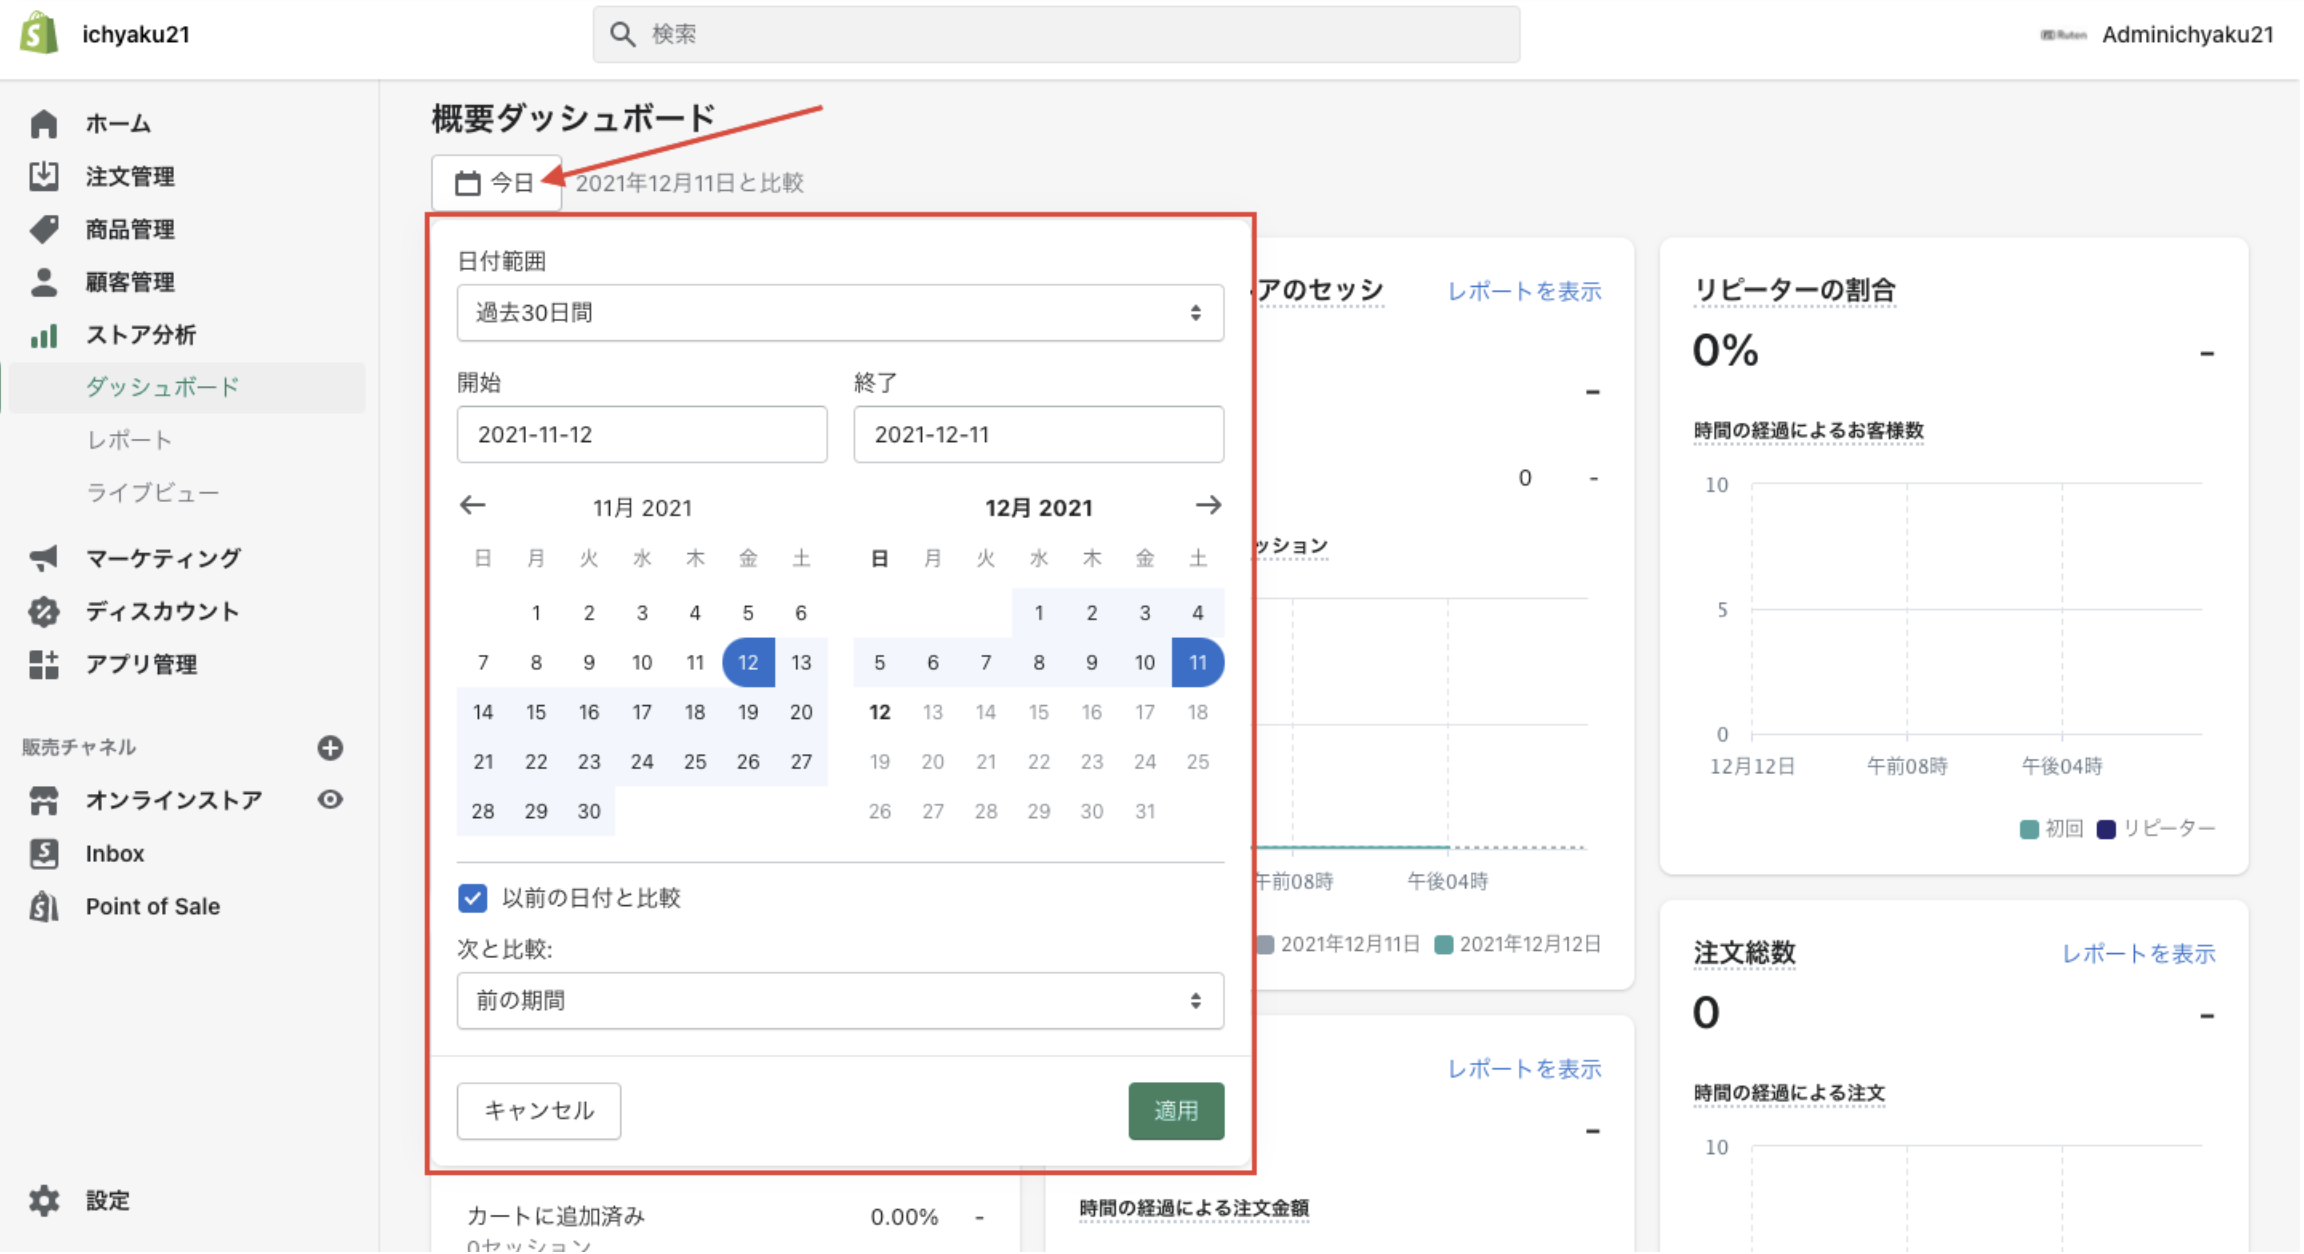
Task: Click the 注文総数 card title
Action: (1744, 953)
